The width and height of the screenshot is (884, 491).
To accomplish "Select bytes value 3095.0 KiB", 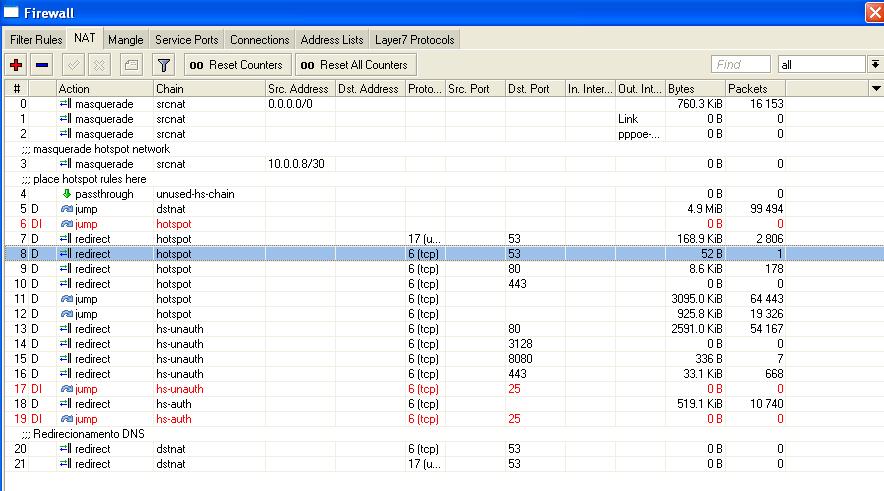I will point(697,299).
